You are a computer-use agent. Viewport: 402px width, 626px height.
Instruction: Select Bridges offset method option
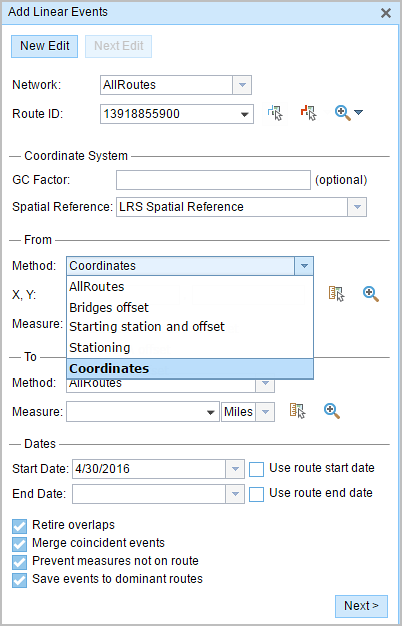click(x=190, y=307)
